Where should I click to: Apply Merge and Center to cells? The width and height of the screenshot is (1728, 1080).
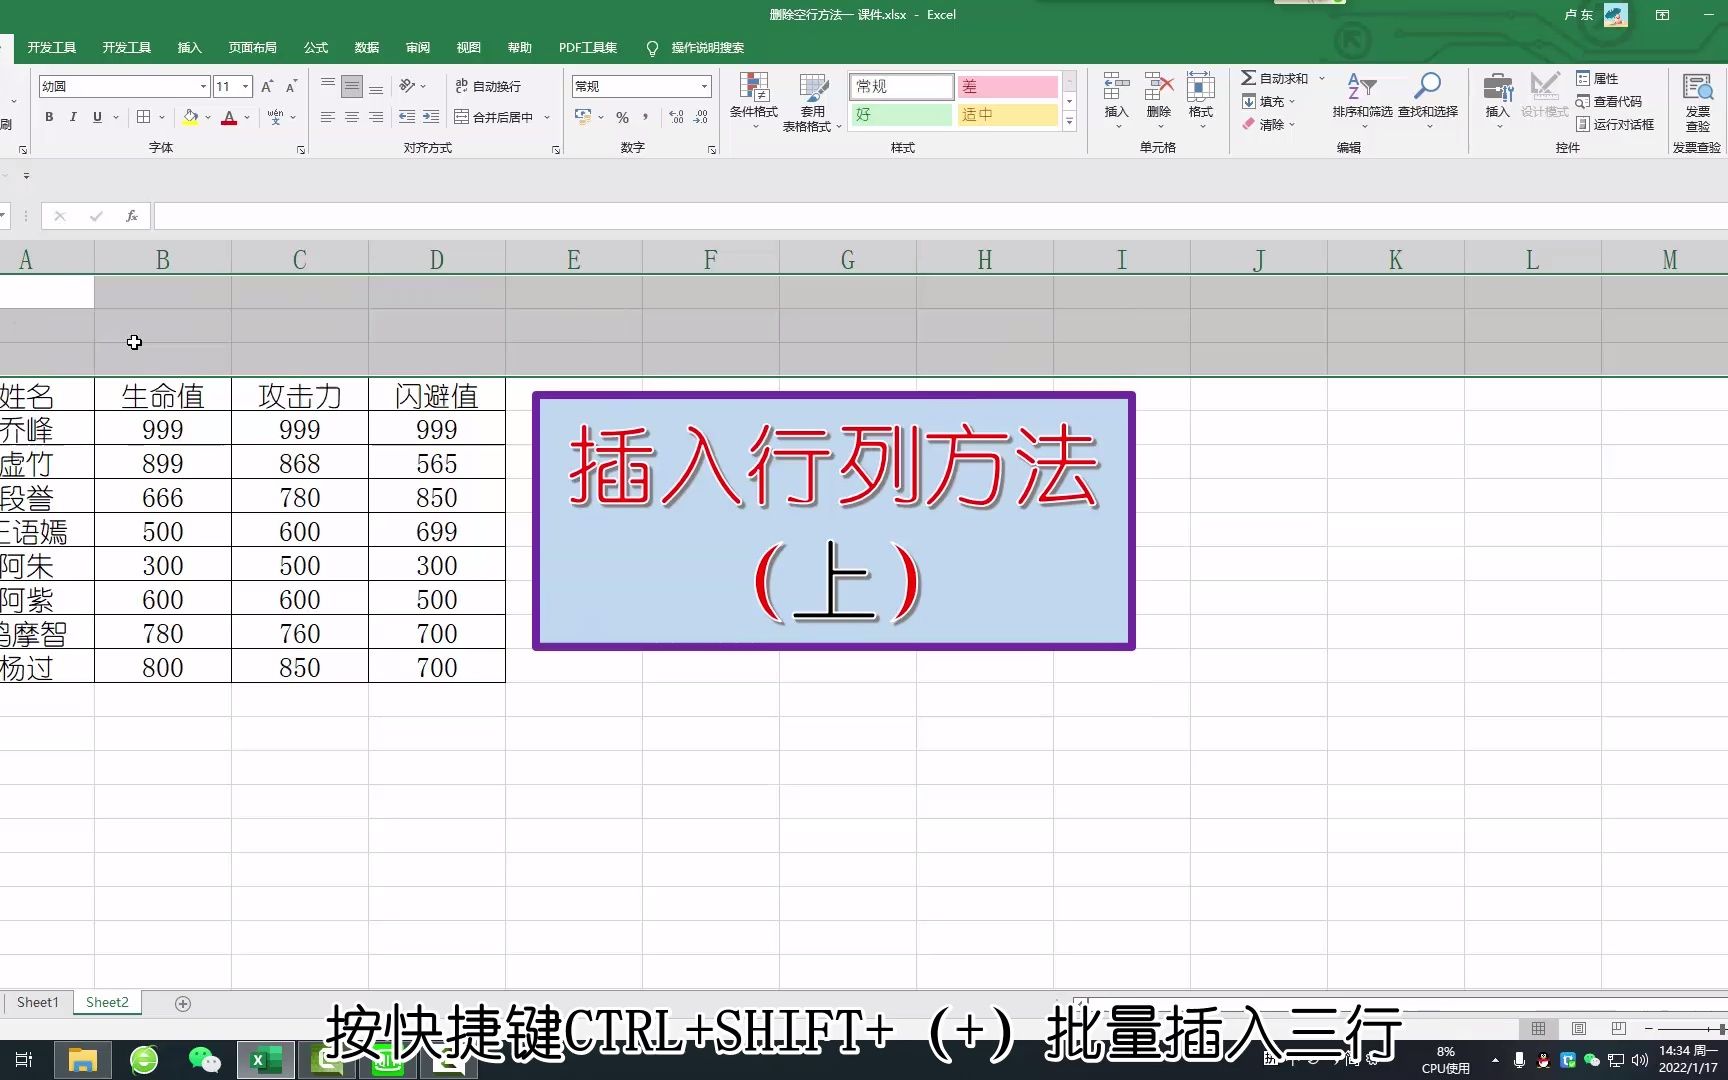[x=497, y=117]
